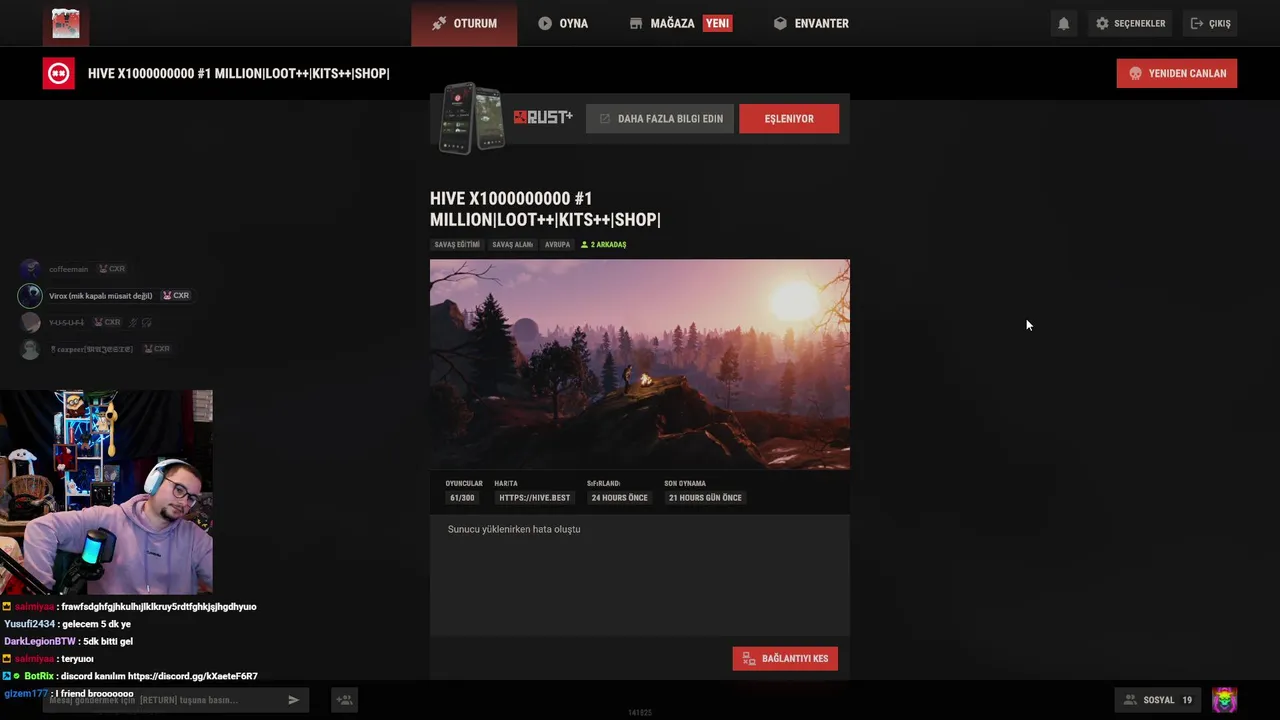The width and height of the screenshot is (1280, 720).
Task: Click the muted microphone icon for Y-U-S-U-F-I
Action: (131, 322)
